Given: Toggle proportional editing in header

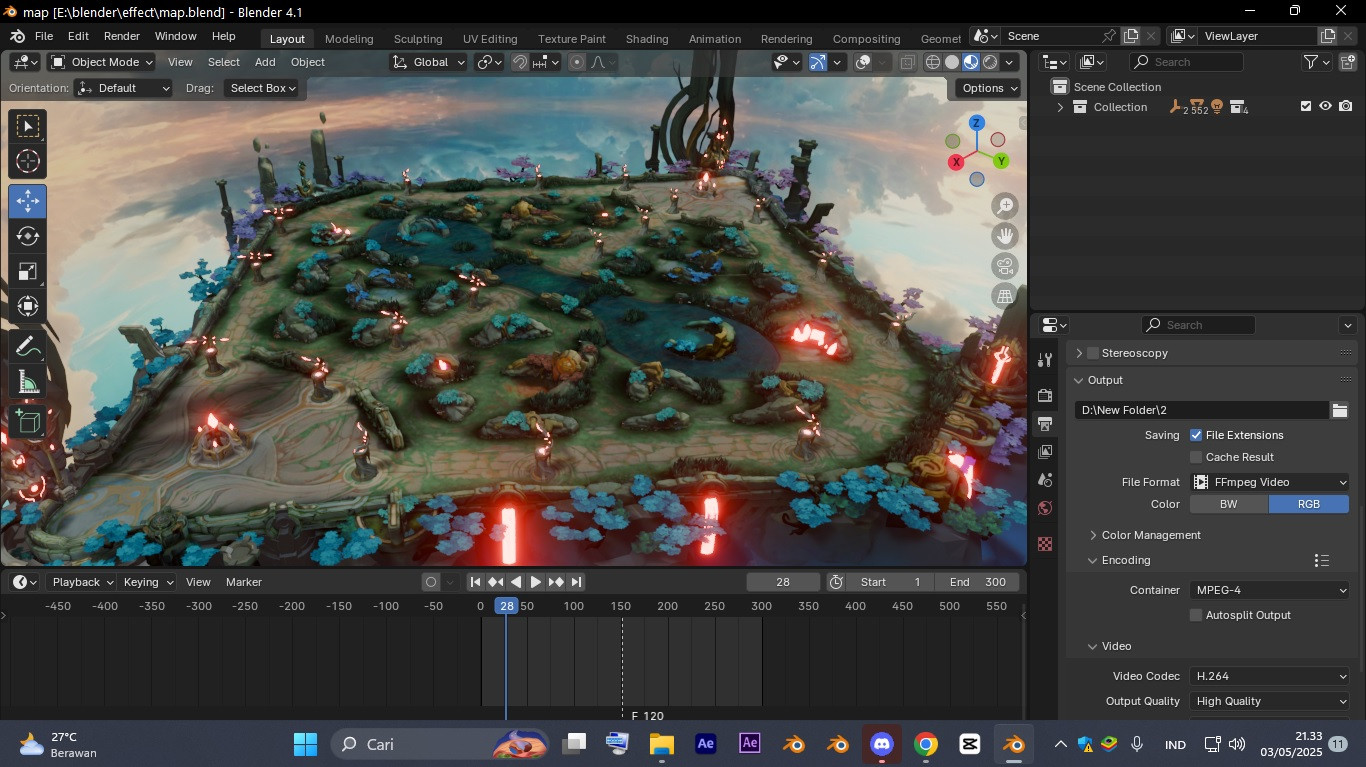Looking at the screenshot, I should point(577,62).
